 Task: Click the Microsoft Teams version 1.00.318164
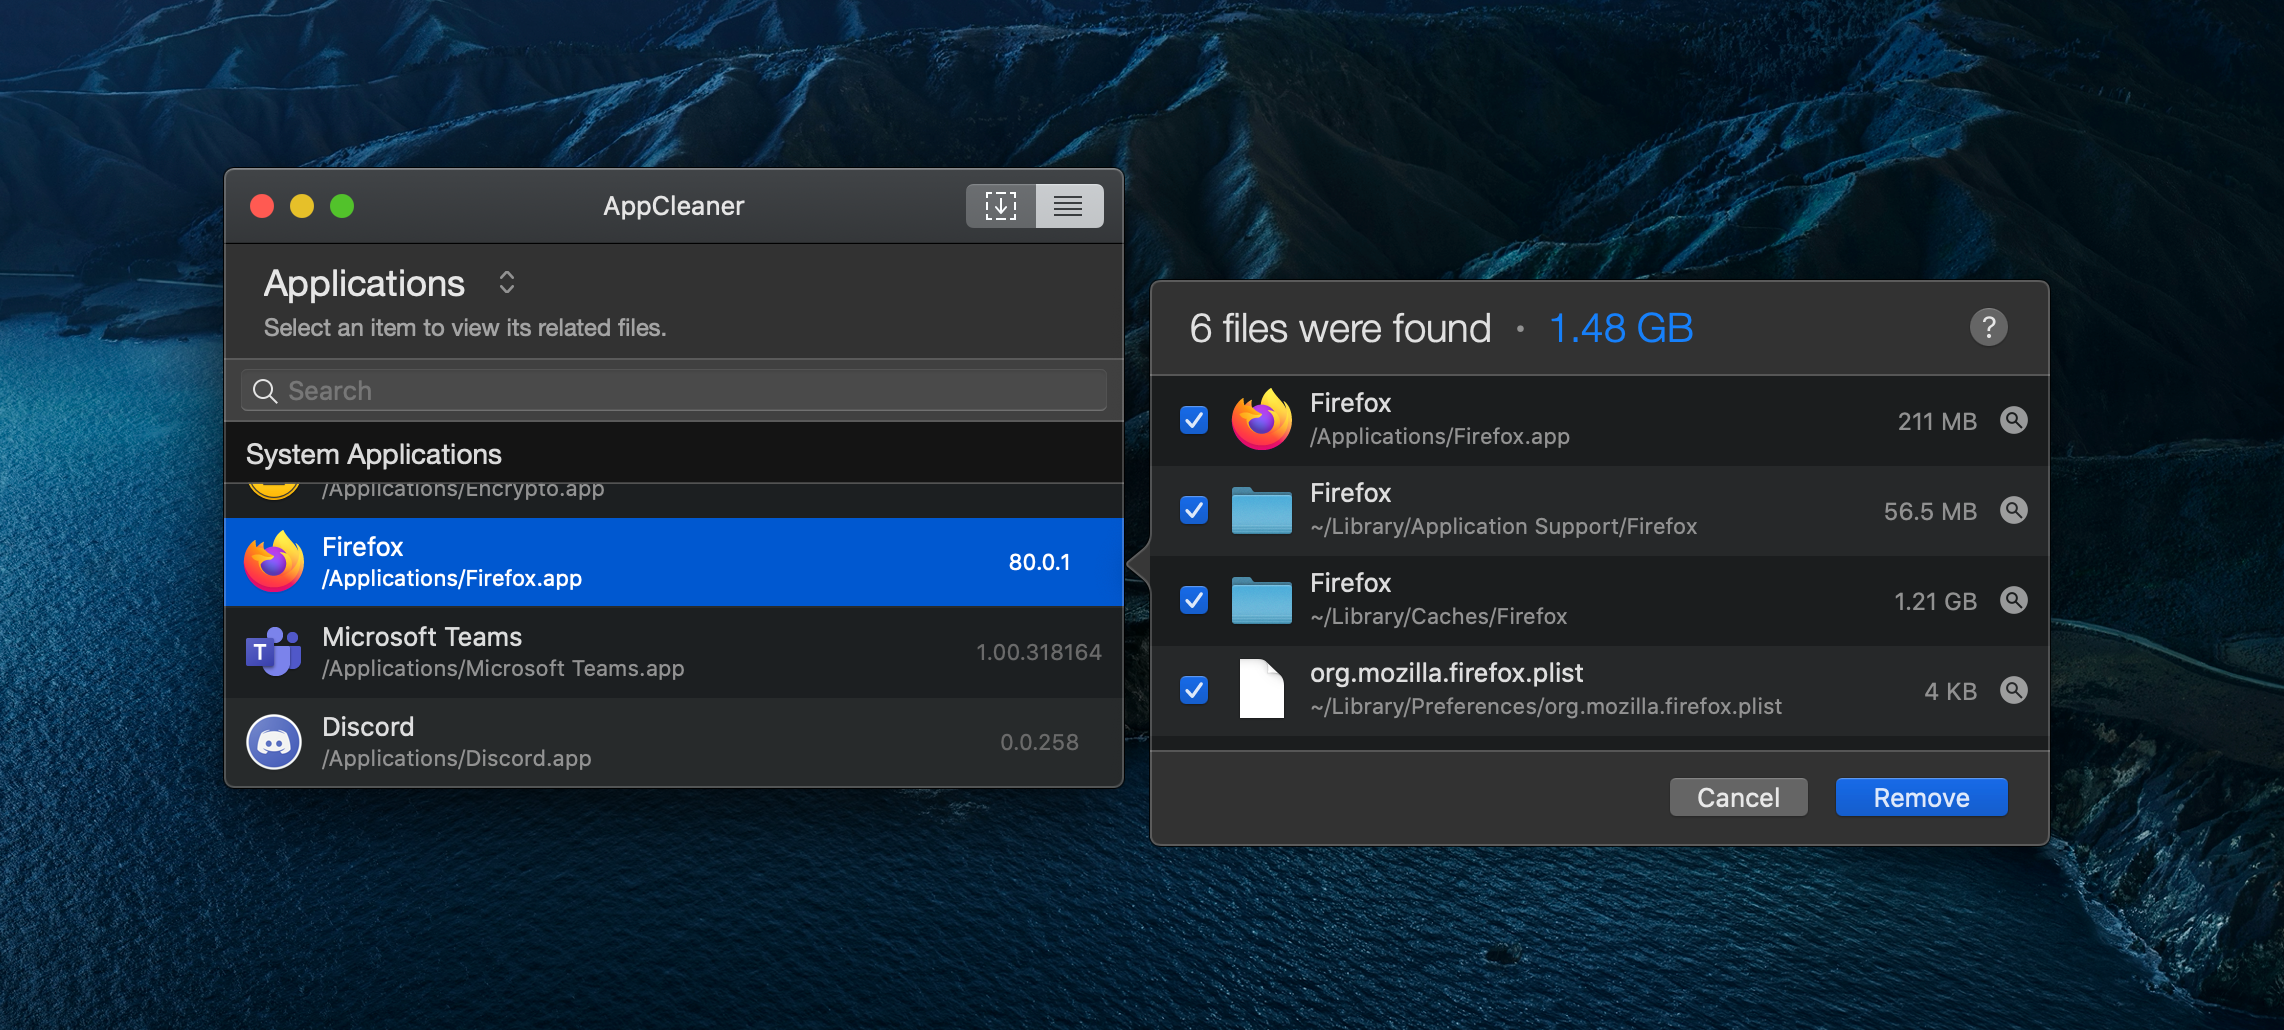point(1039,652)
